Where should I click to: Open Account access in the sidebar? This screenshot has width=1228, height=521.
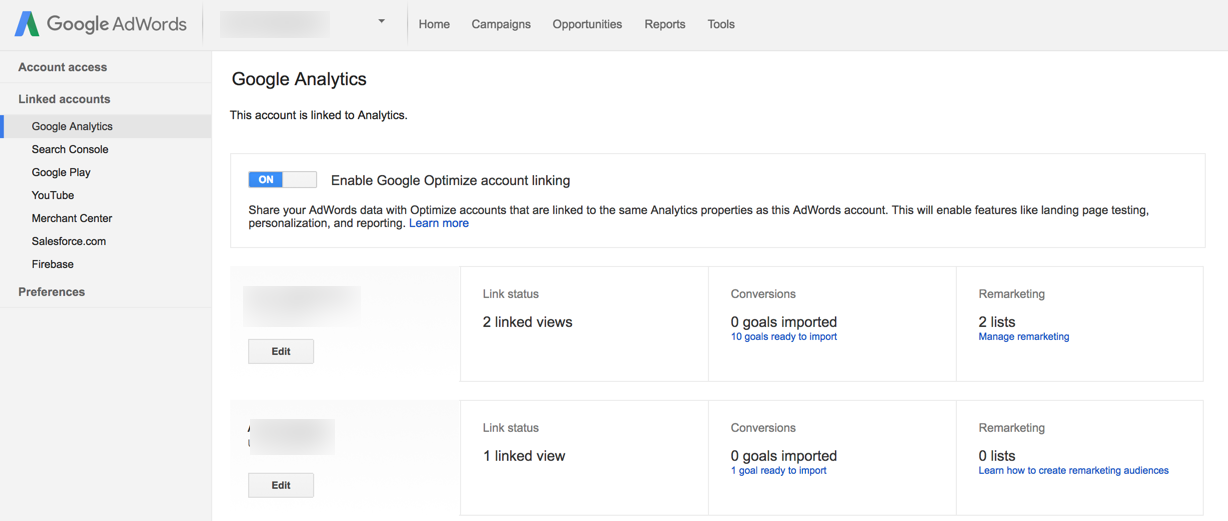coord(62,67)
